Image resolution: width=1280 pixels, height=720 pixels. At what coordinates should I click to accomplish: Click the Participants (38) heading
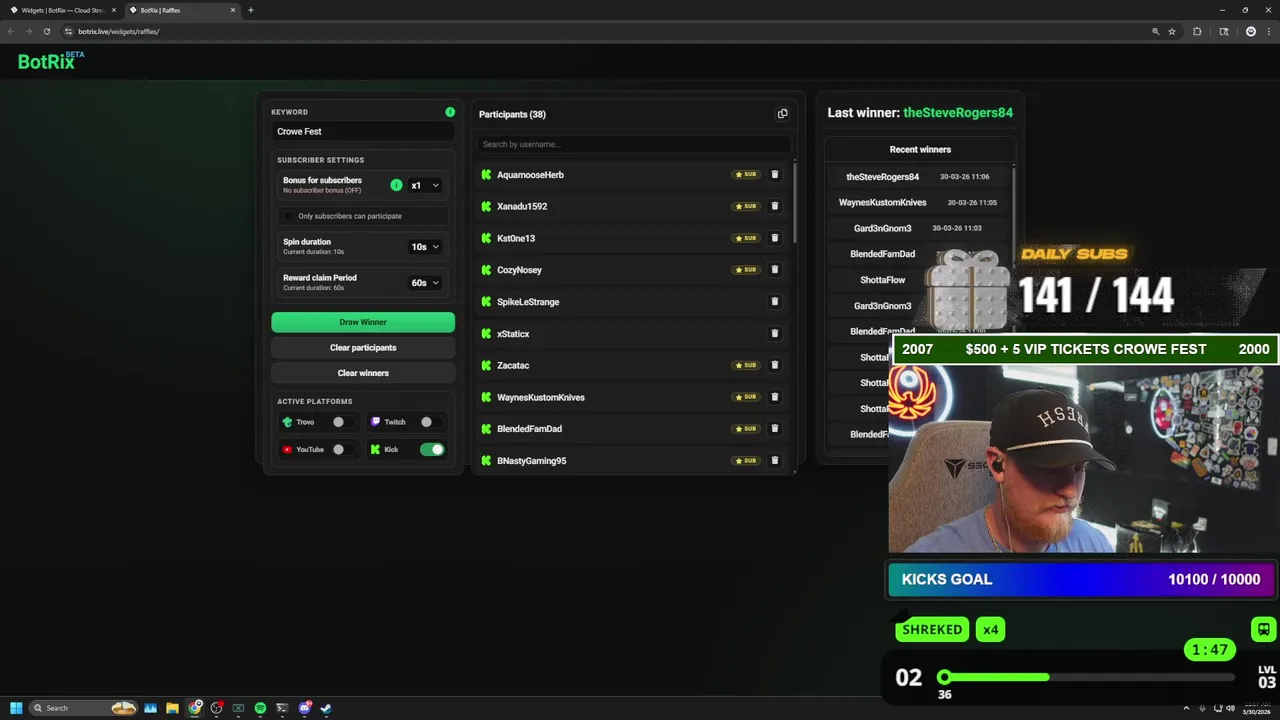coord(512,114)
